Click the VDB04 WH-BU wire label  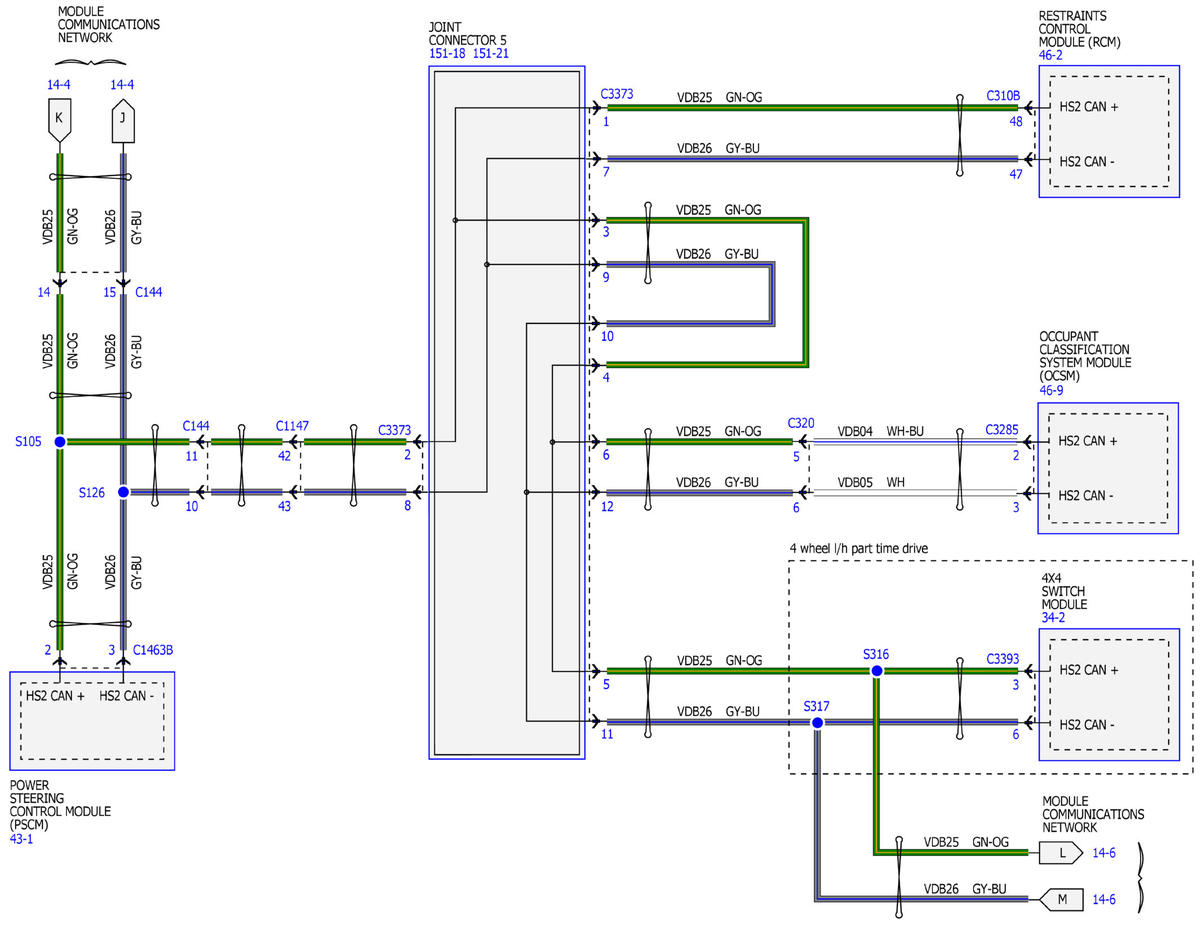point(881,431)
